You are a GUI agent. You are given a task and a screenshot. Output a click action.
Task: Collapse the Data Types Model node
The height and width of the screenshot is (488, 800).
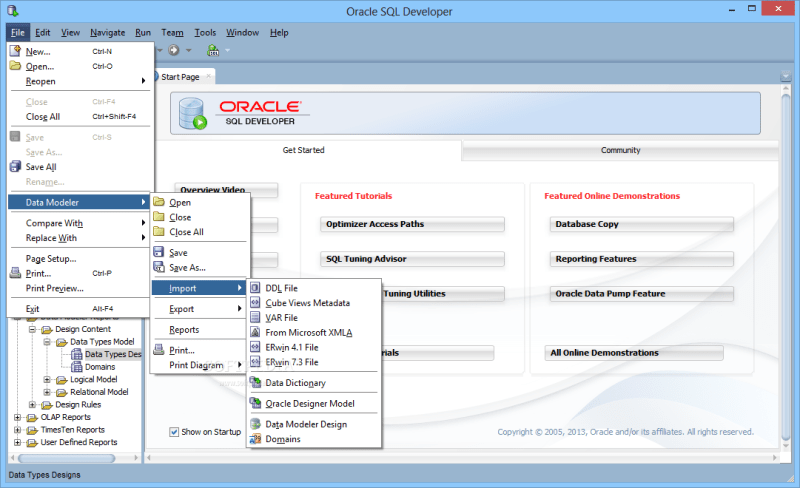[47, 342]
